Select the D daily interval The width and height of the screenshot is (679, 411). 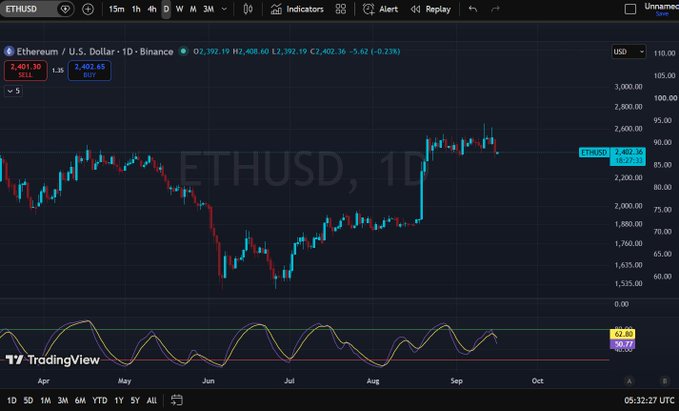(166, 9)
